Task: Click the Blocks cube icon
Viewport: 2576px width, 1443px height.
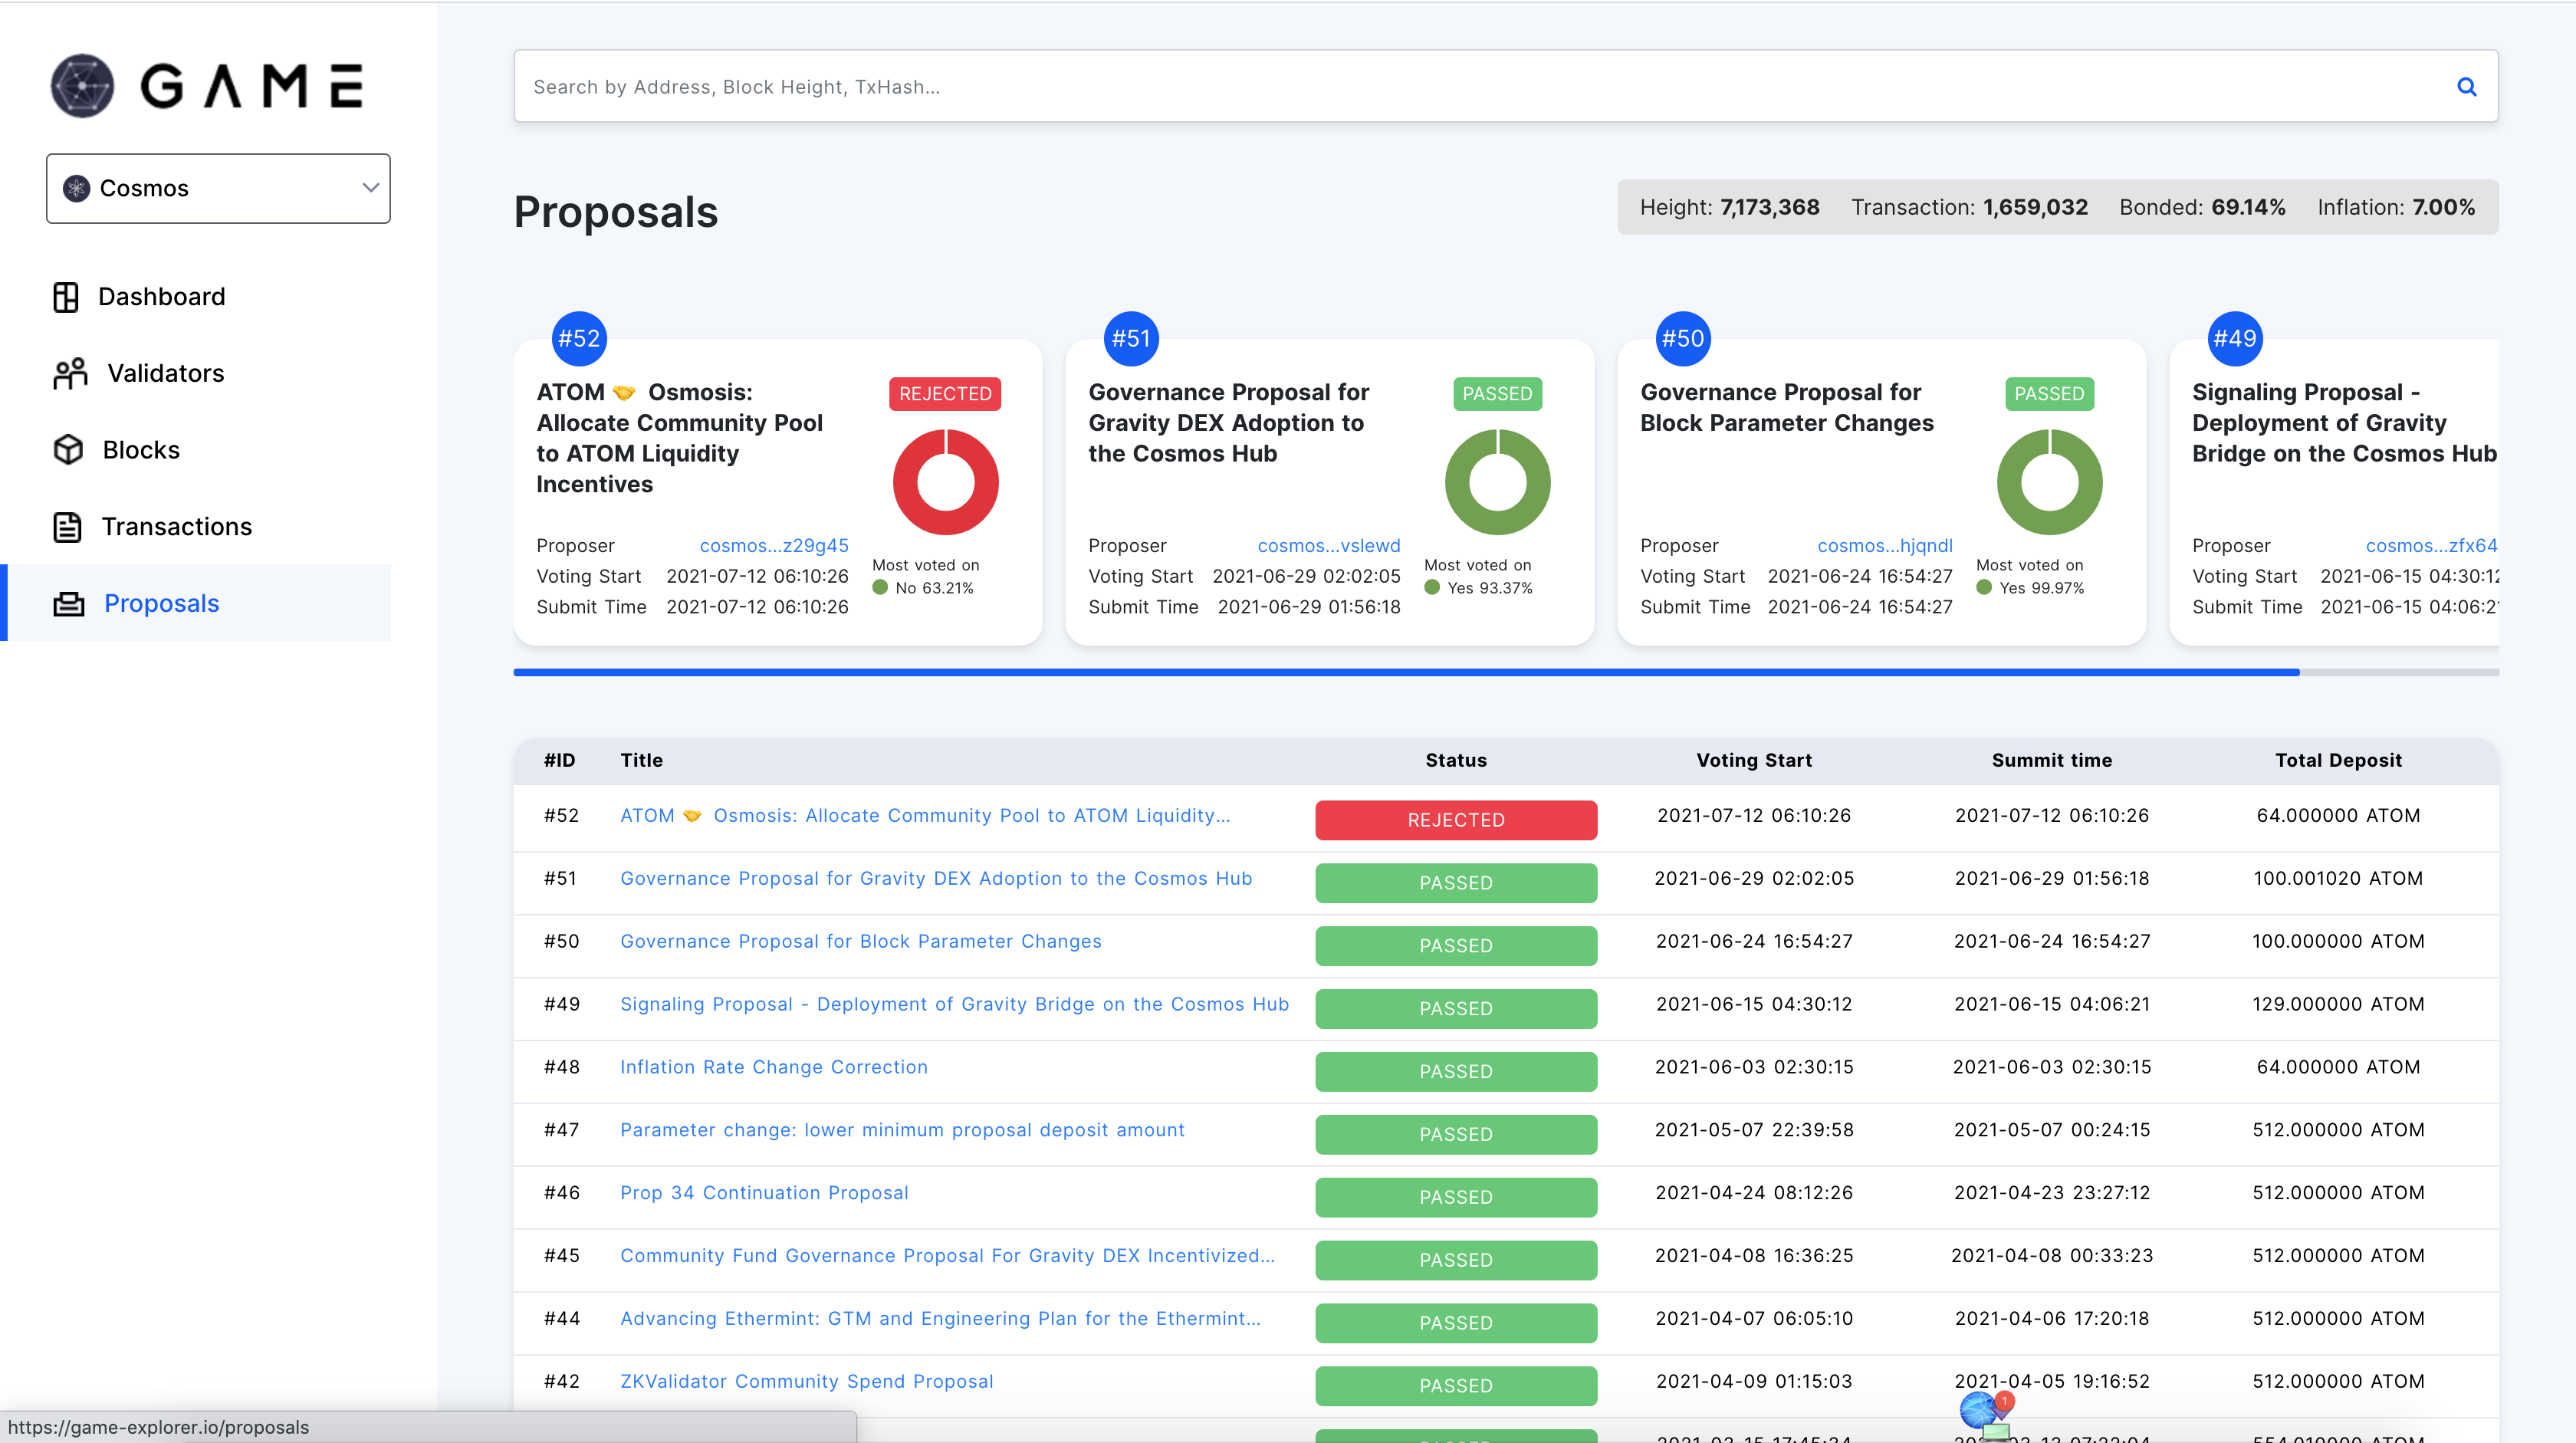Action: pyautogui.click(x=68, y=450)
